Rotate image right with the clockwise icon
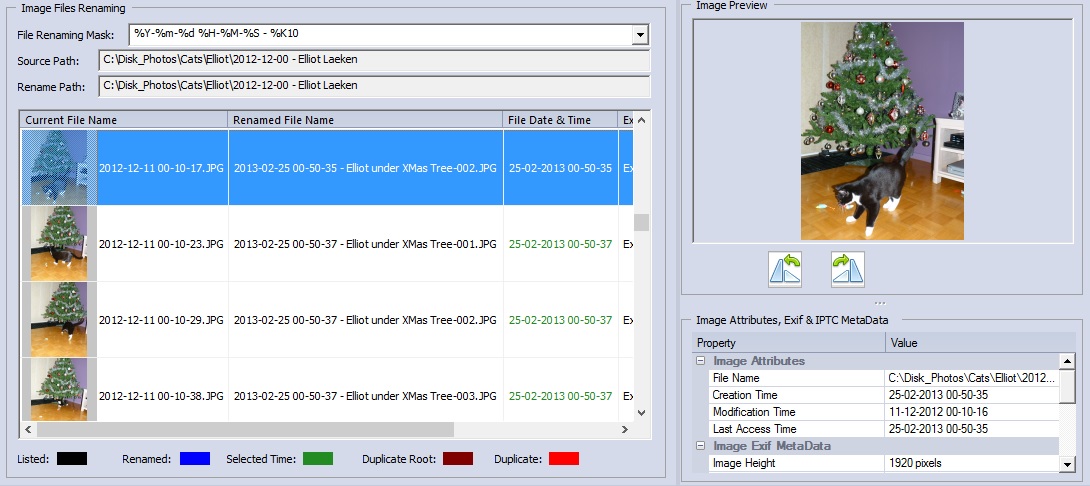This screenshot has width=1090, height=486. [847, 270]
